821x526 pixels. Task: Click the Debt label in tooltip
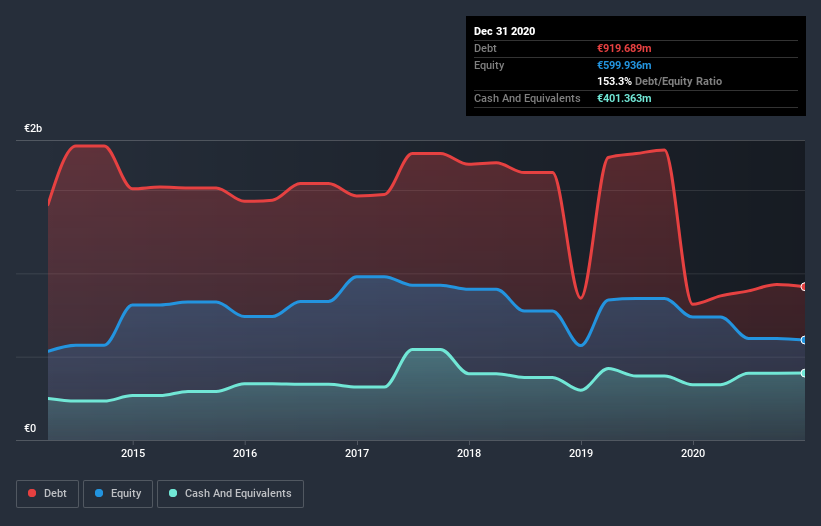[485, 48]
